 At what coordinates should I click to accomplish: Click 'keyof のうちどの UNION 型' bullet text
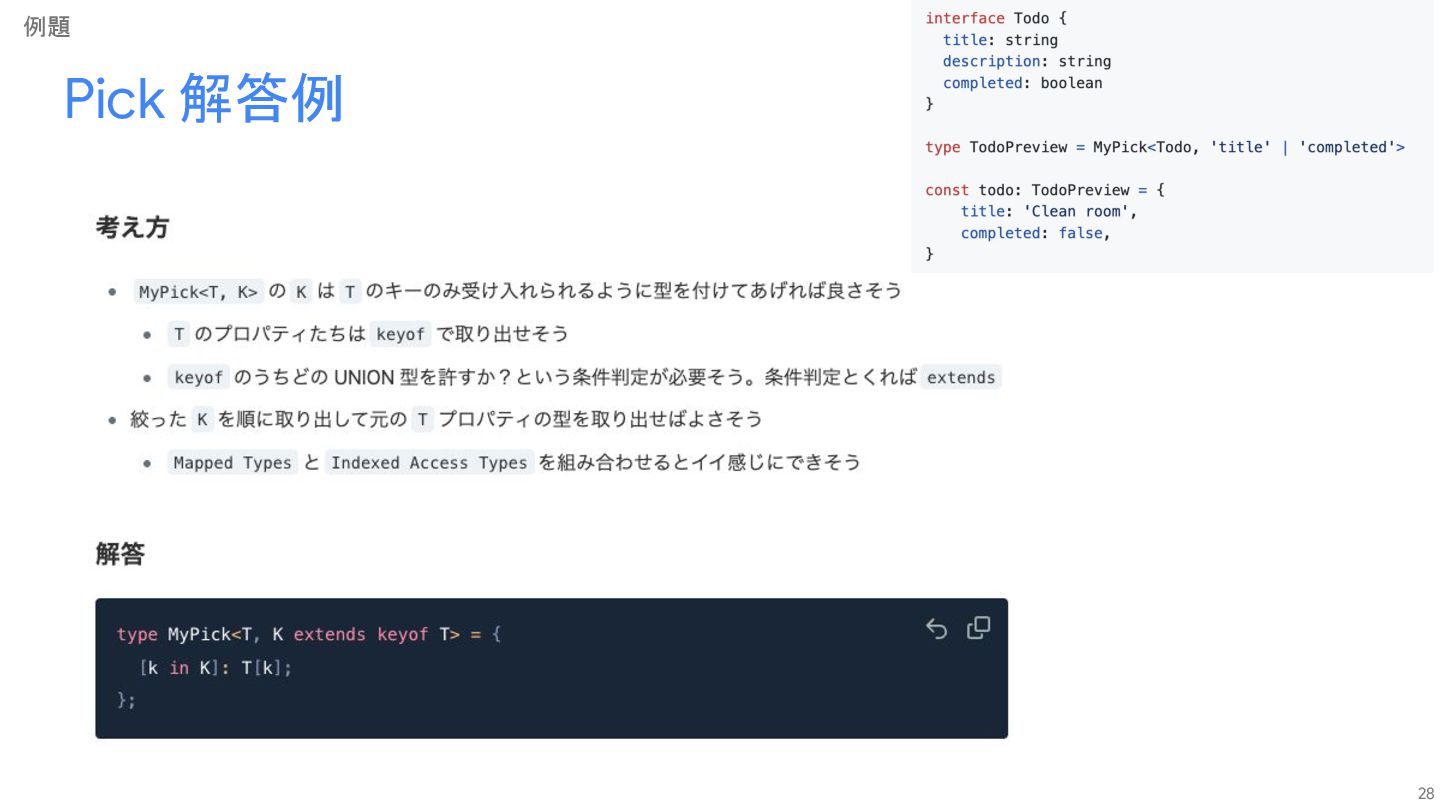[x=584, y=378]
